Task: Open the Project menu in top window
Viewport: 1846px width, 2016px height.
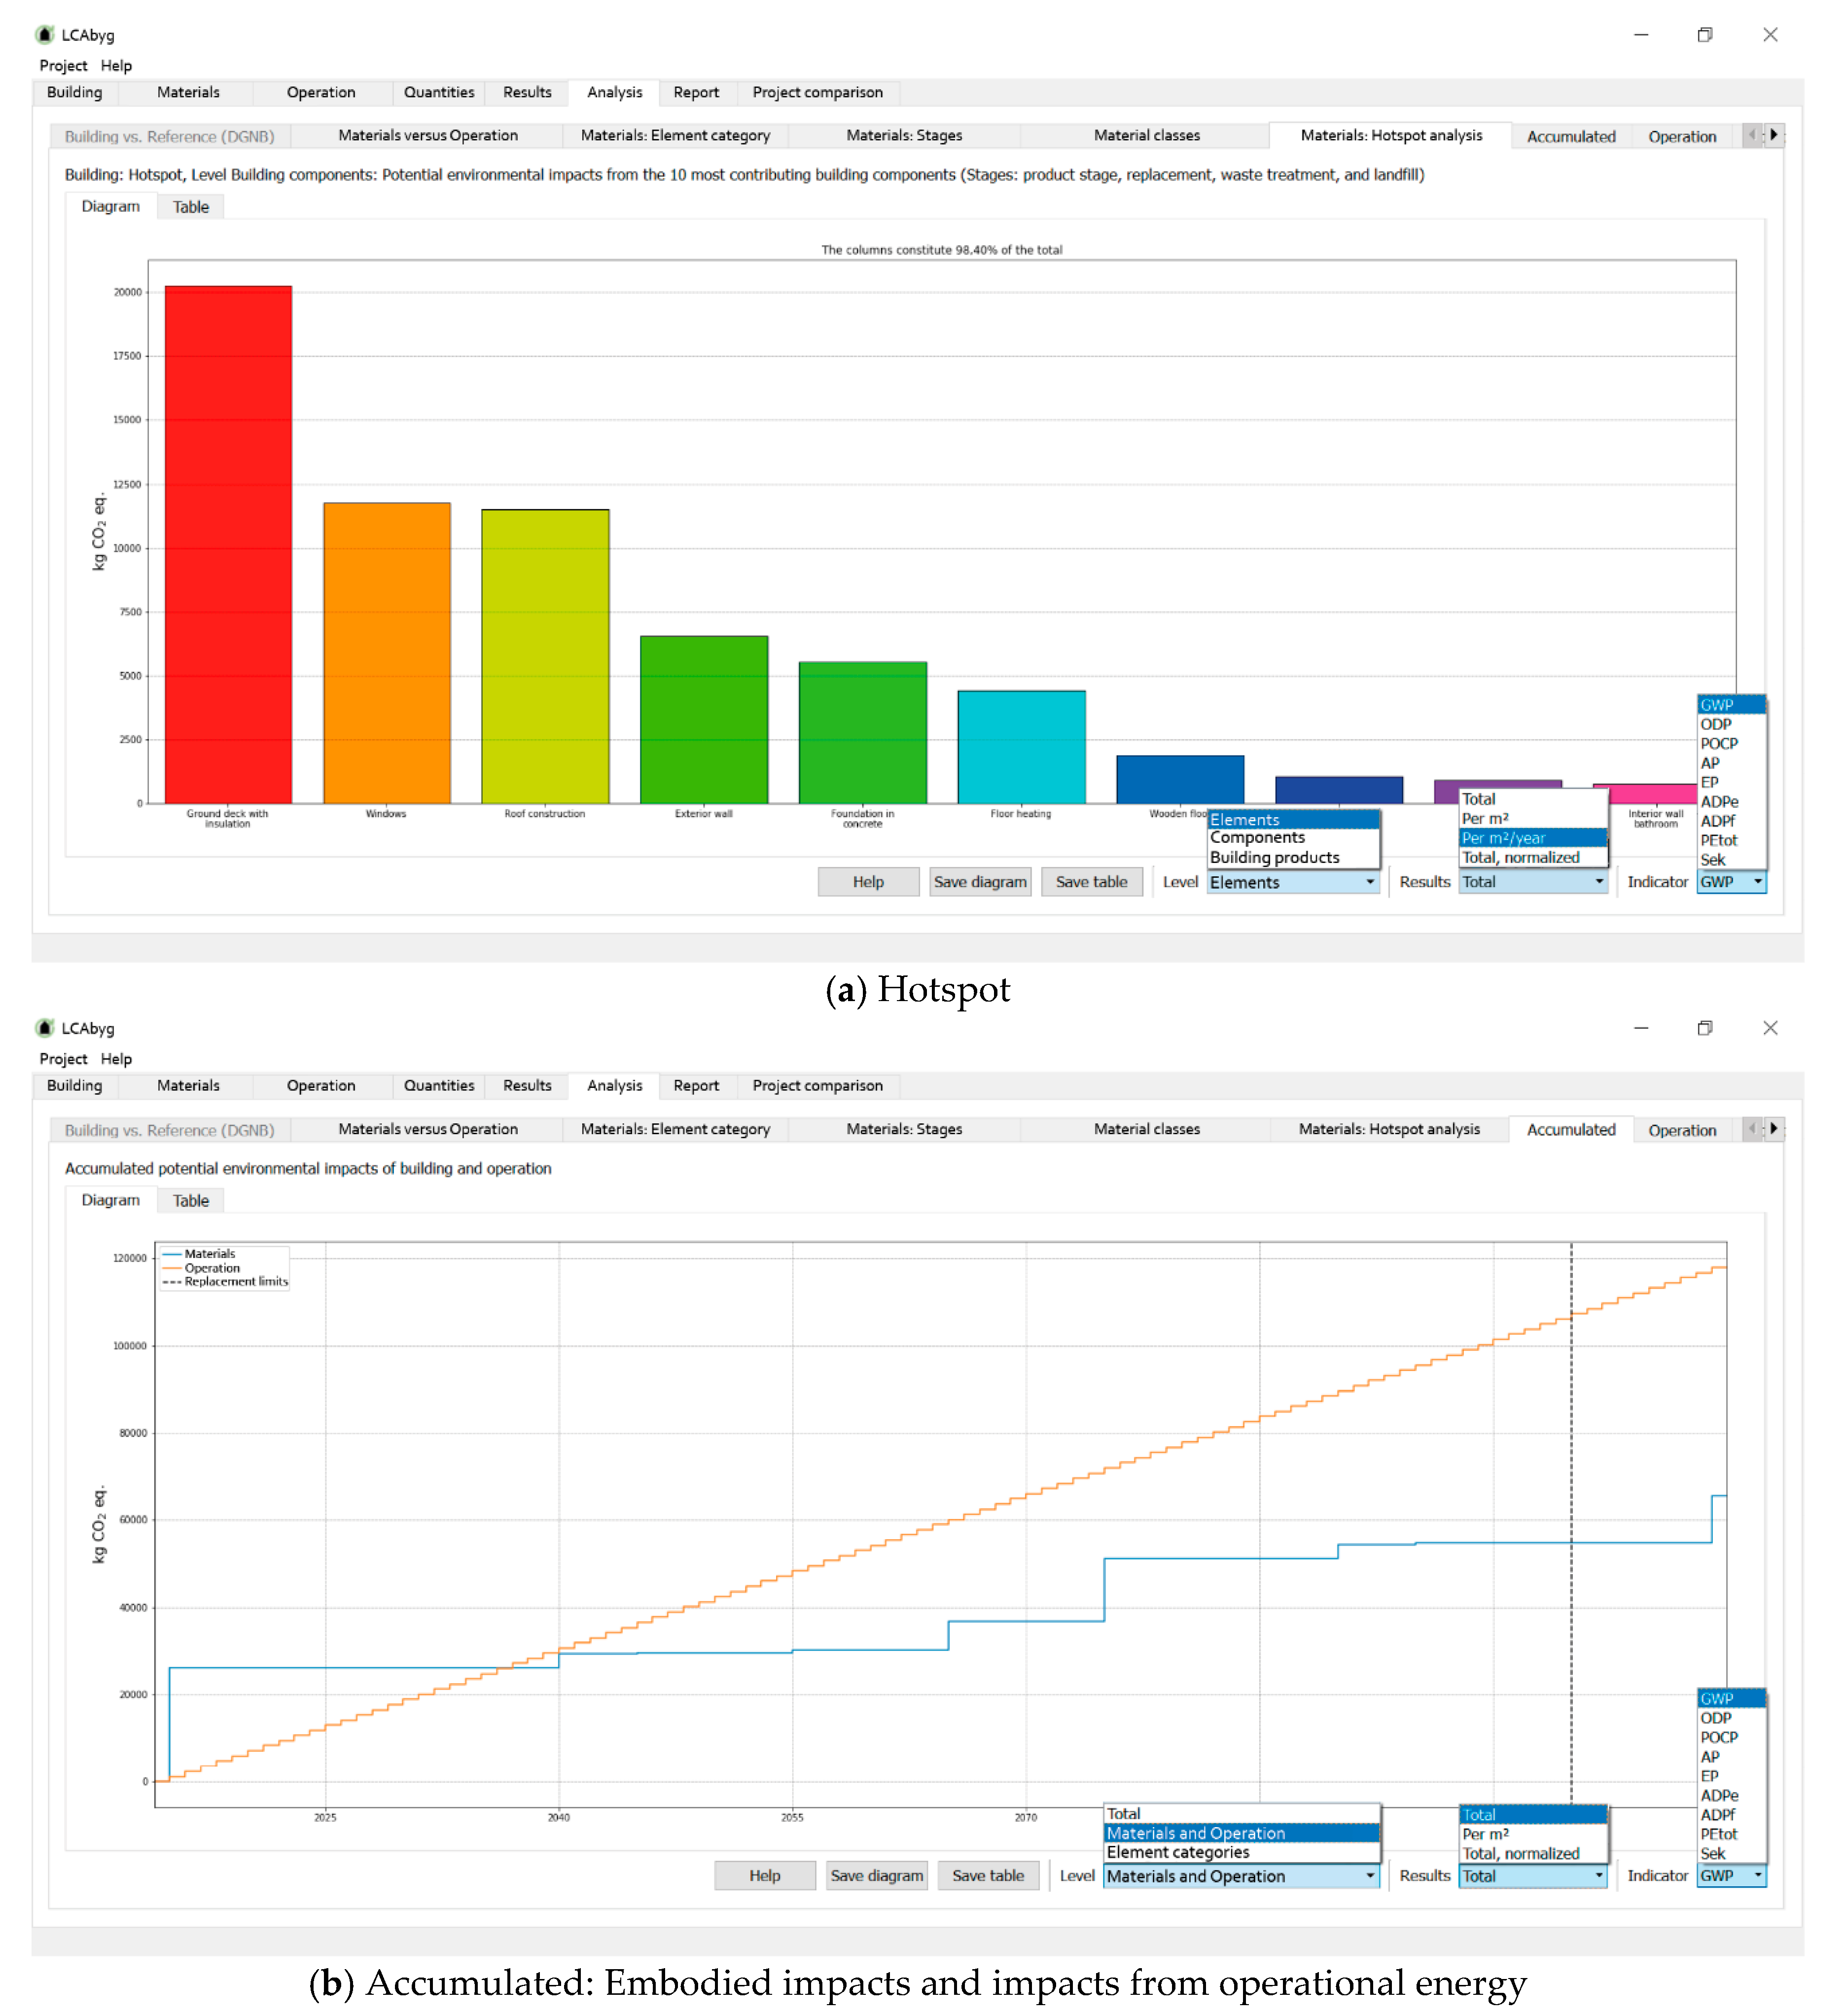Action: click(x=63, y=66)
